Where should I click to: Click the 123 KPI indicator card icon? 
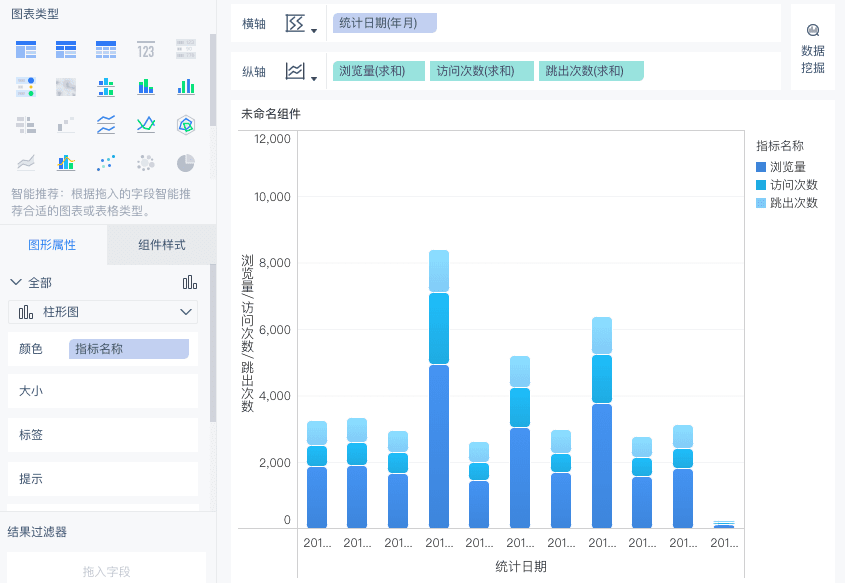(146, 49)
